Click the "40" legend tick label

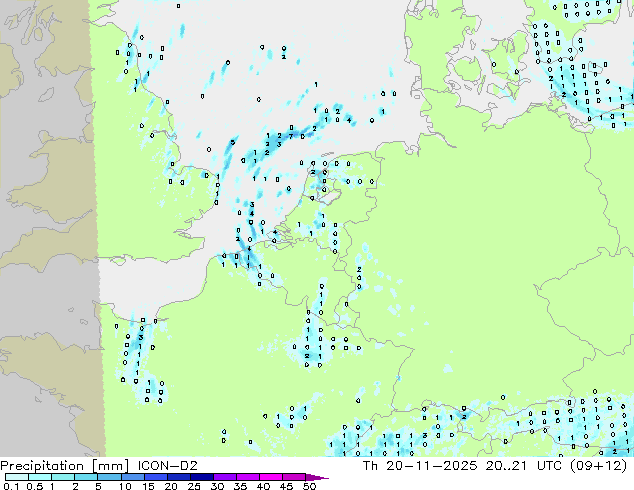click(263, 486)
